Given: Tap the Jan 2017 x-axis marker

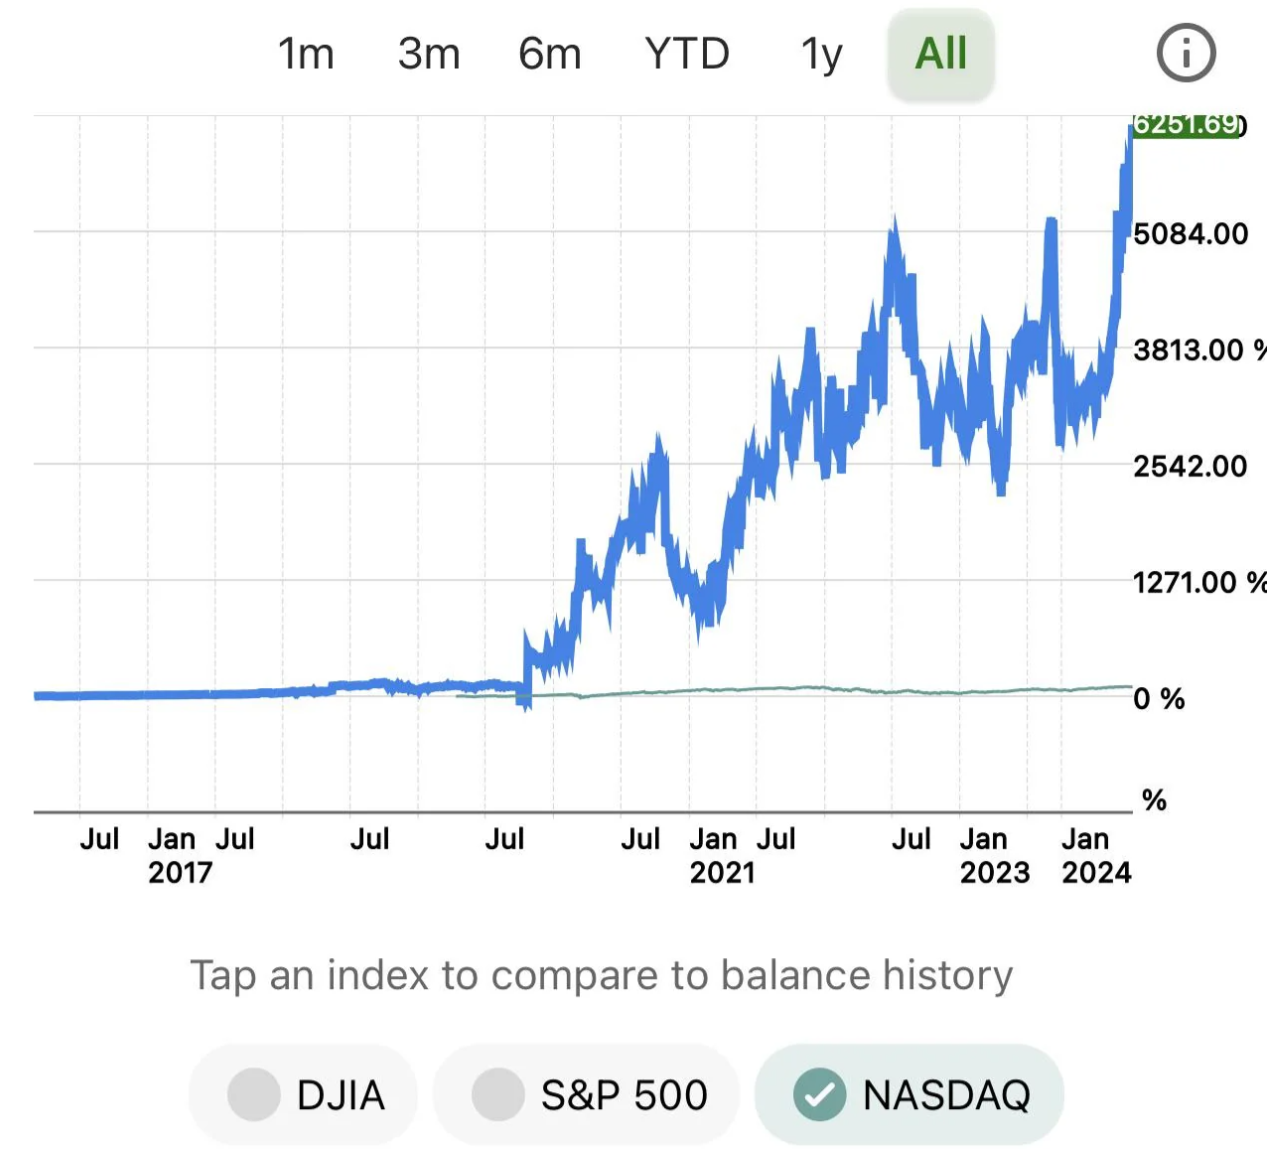Looking at the screenshot, I should pyautogui.click(x=178, y=856).
